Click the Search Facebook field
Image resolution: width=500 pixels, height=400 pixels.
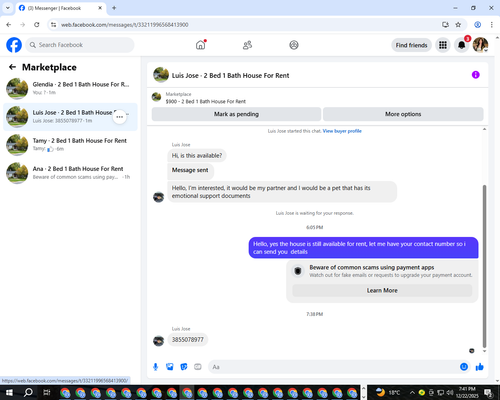pyautogui.click(x=80, y=45)
